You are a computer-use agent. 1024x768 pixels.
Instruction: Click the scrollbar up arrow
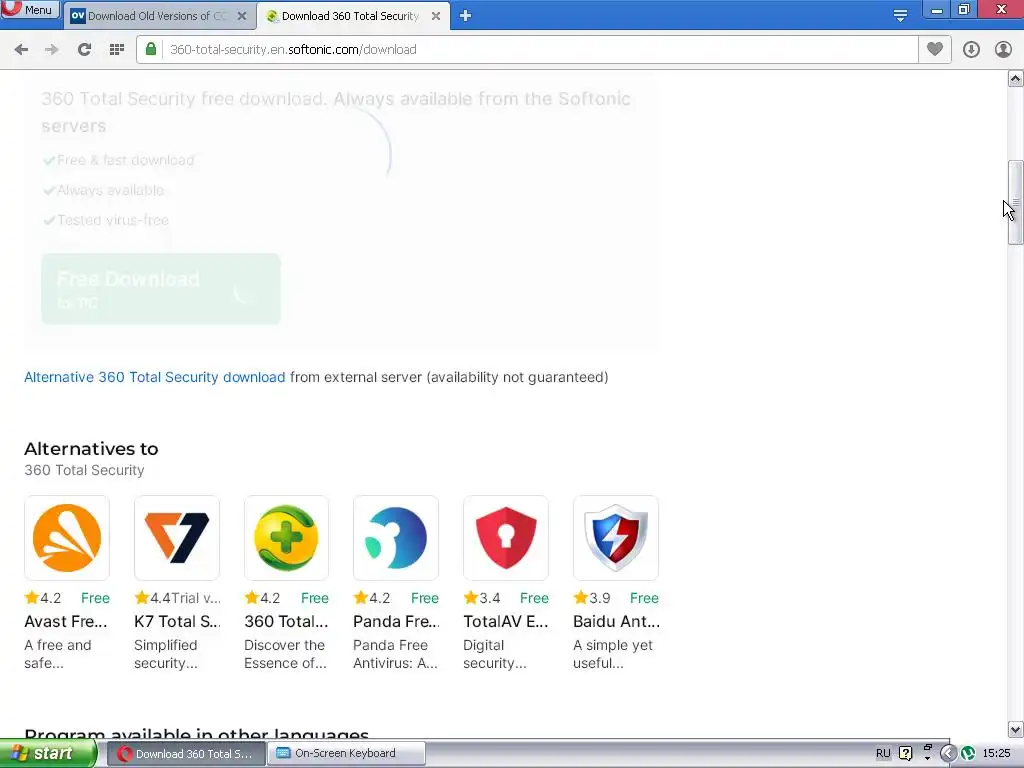click(1015, 78)
